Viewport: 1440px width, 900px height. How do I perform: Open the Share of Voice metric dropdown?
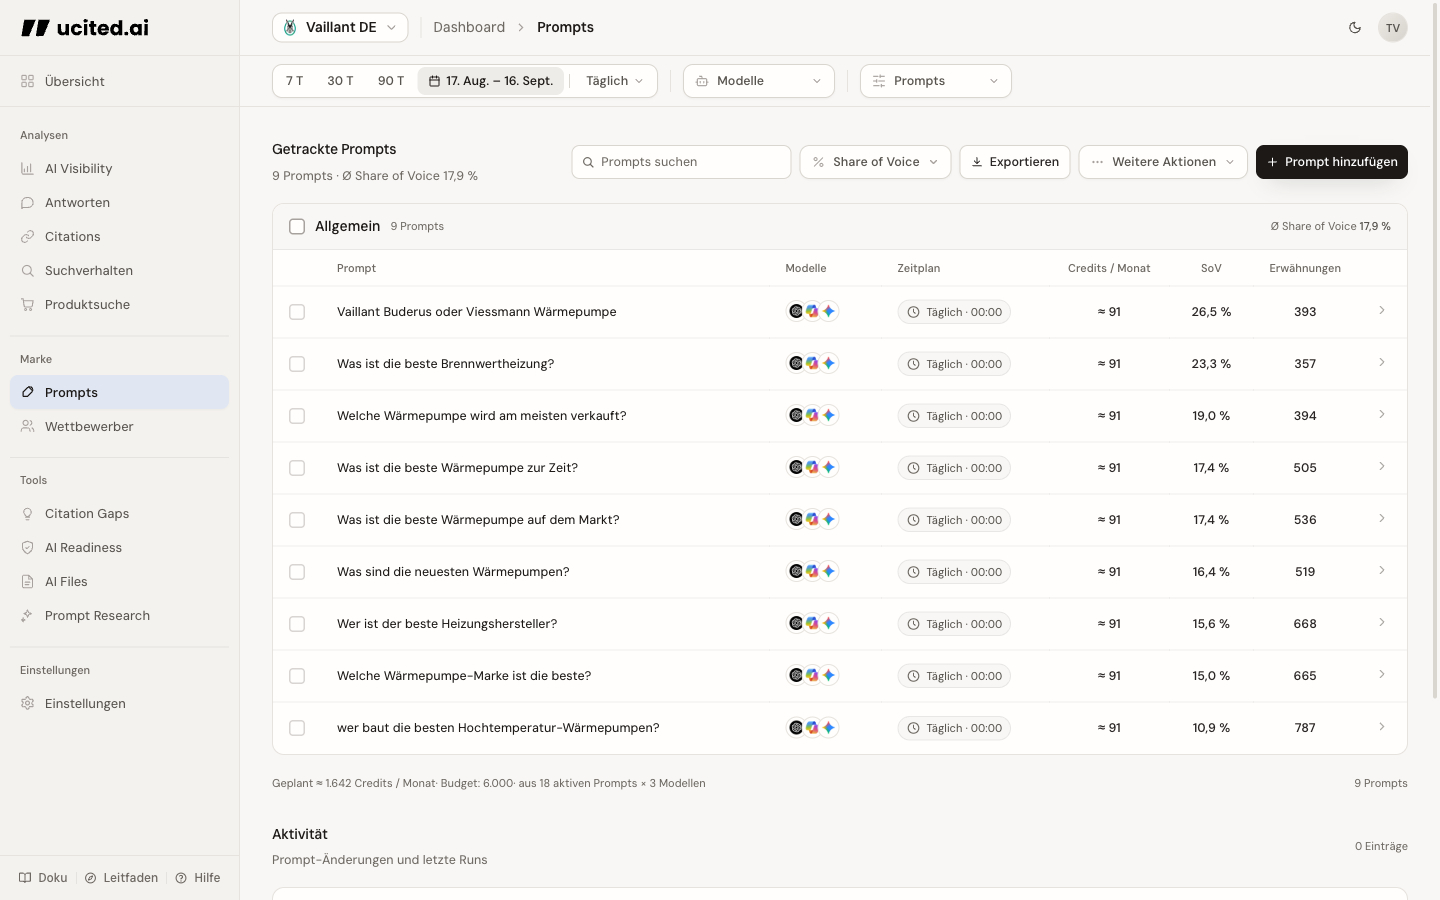coord(875,162)
